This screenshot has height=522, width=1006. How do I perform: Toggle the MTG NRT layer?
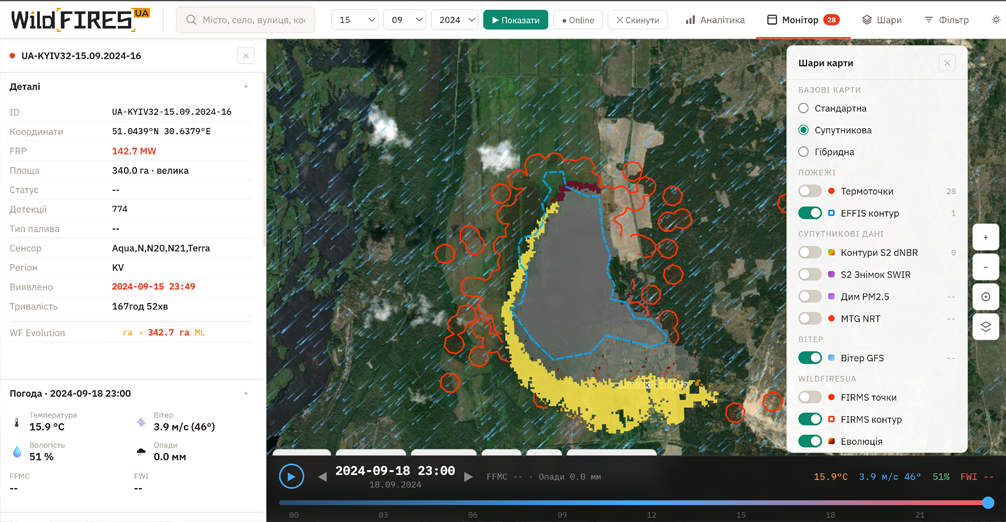click(x=810, y=318)
